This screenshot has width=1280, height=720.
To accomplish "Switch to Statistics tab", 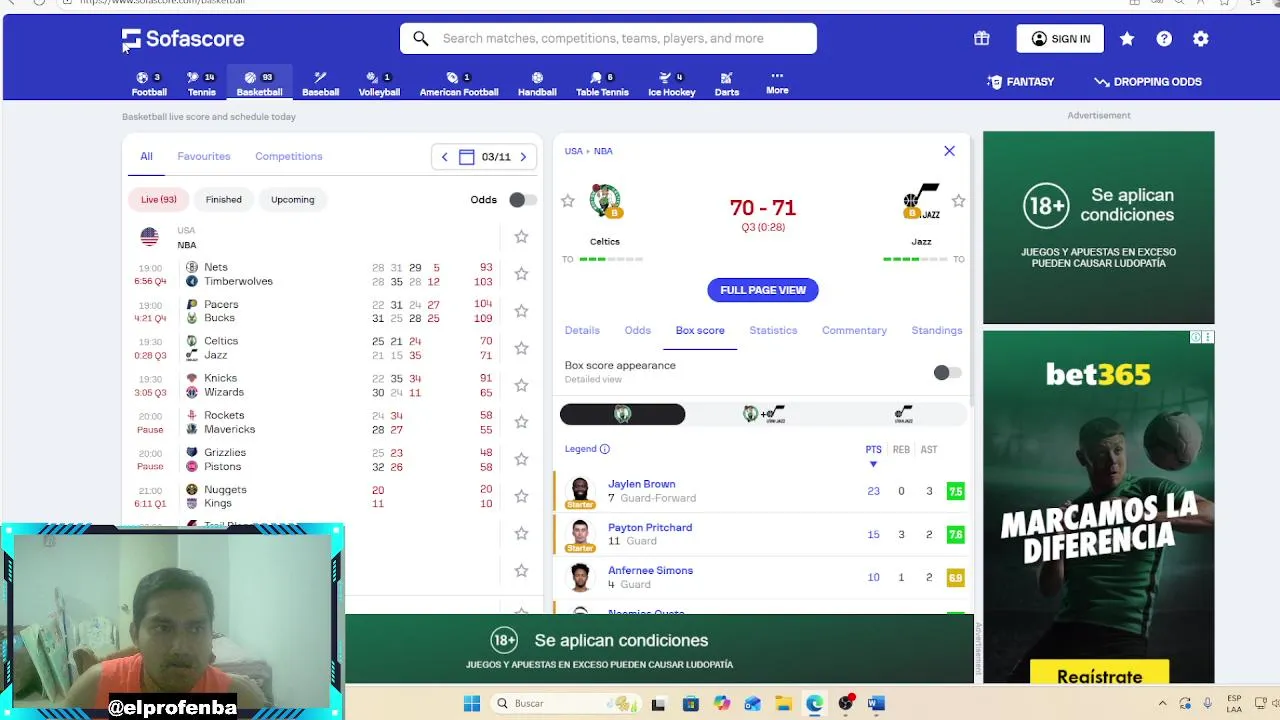I will [x=773, y=330].
